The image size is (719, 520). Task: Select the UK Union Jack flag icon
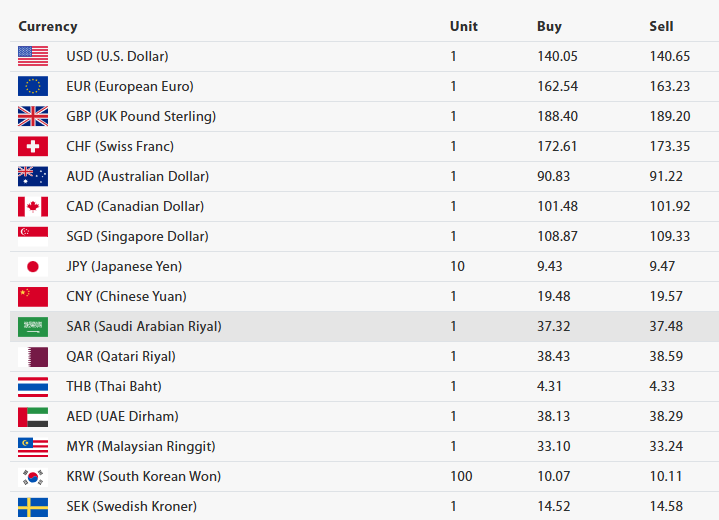33,117
